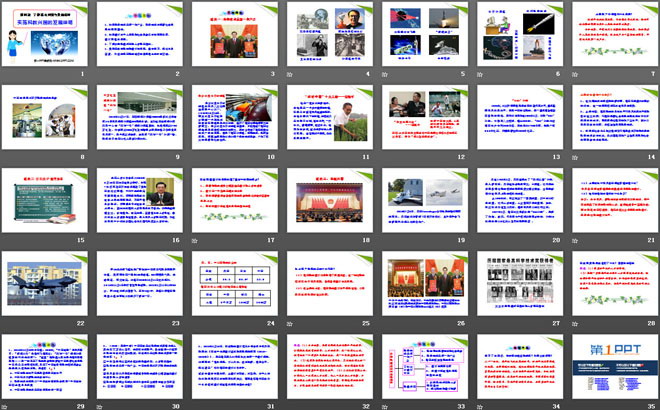Select slide 31 thumbnail
This screenshot has height=410, width=660.
pos(235,366)
